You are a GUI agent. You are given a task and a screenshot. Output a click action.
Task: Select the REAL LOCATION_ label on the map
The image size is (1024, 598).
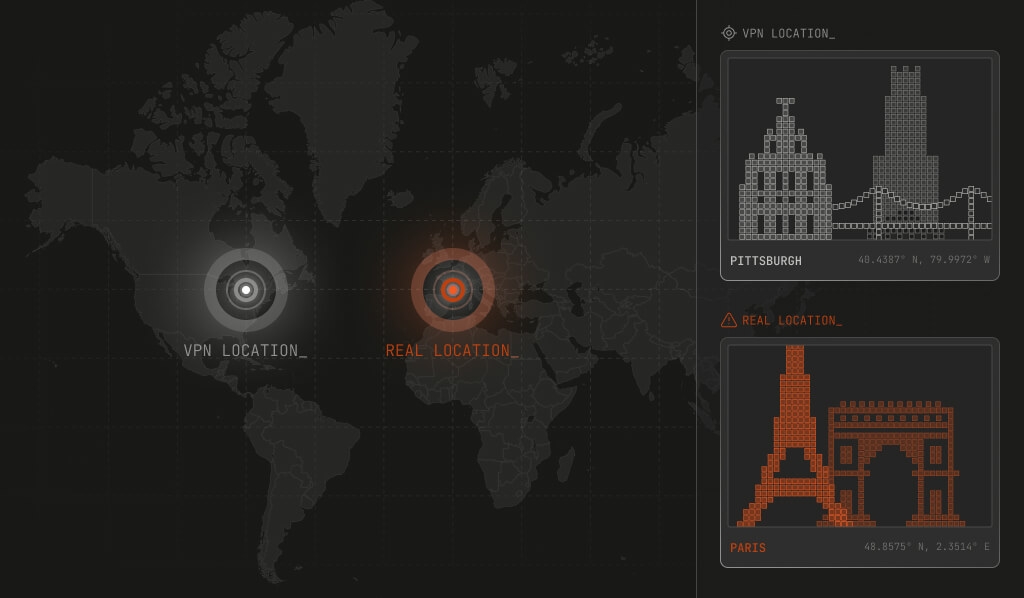[x=450, y=351]
